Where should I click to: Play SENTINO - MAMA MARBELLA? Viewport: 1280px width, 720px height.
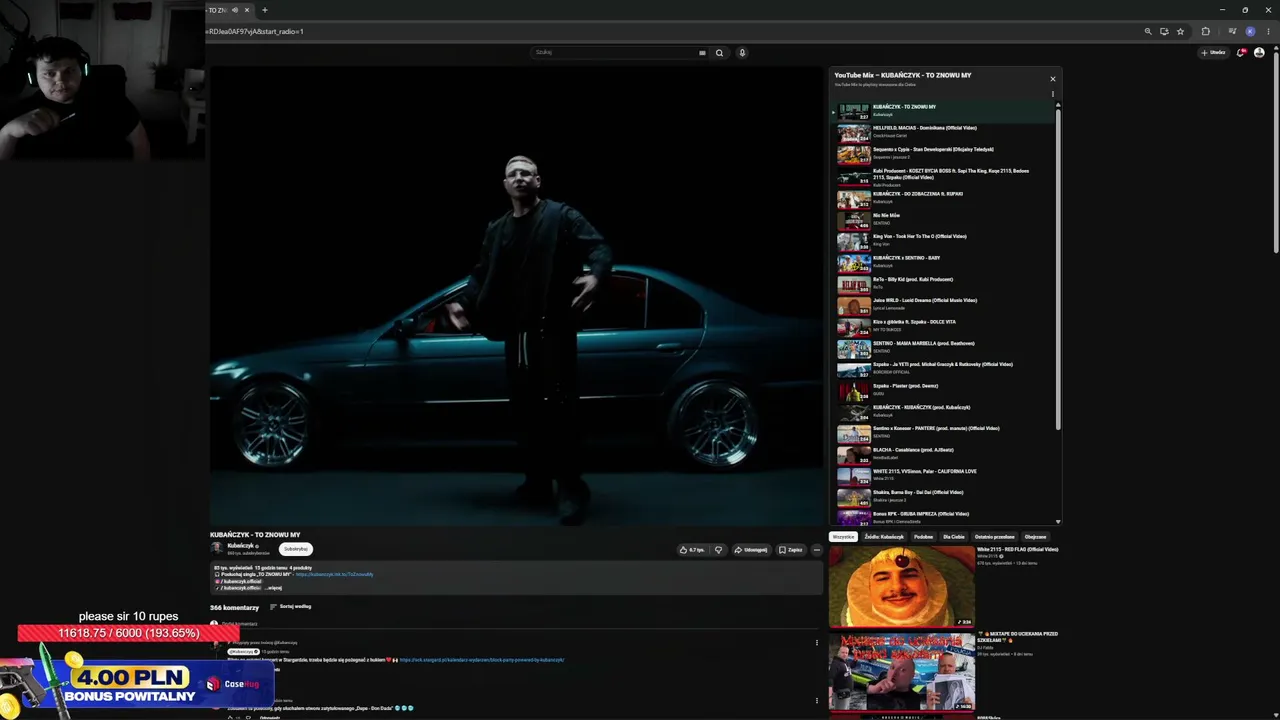coord(945,347)
